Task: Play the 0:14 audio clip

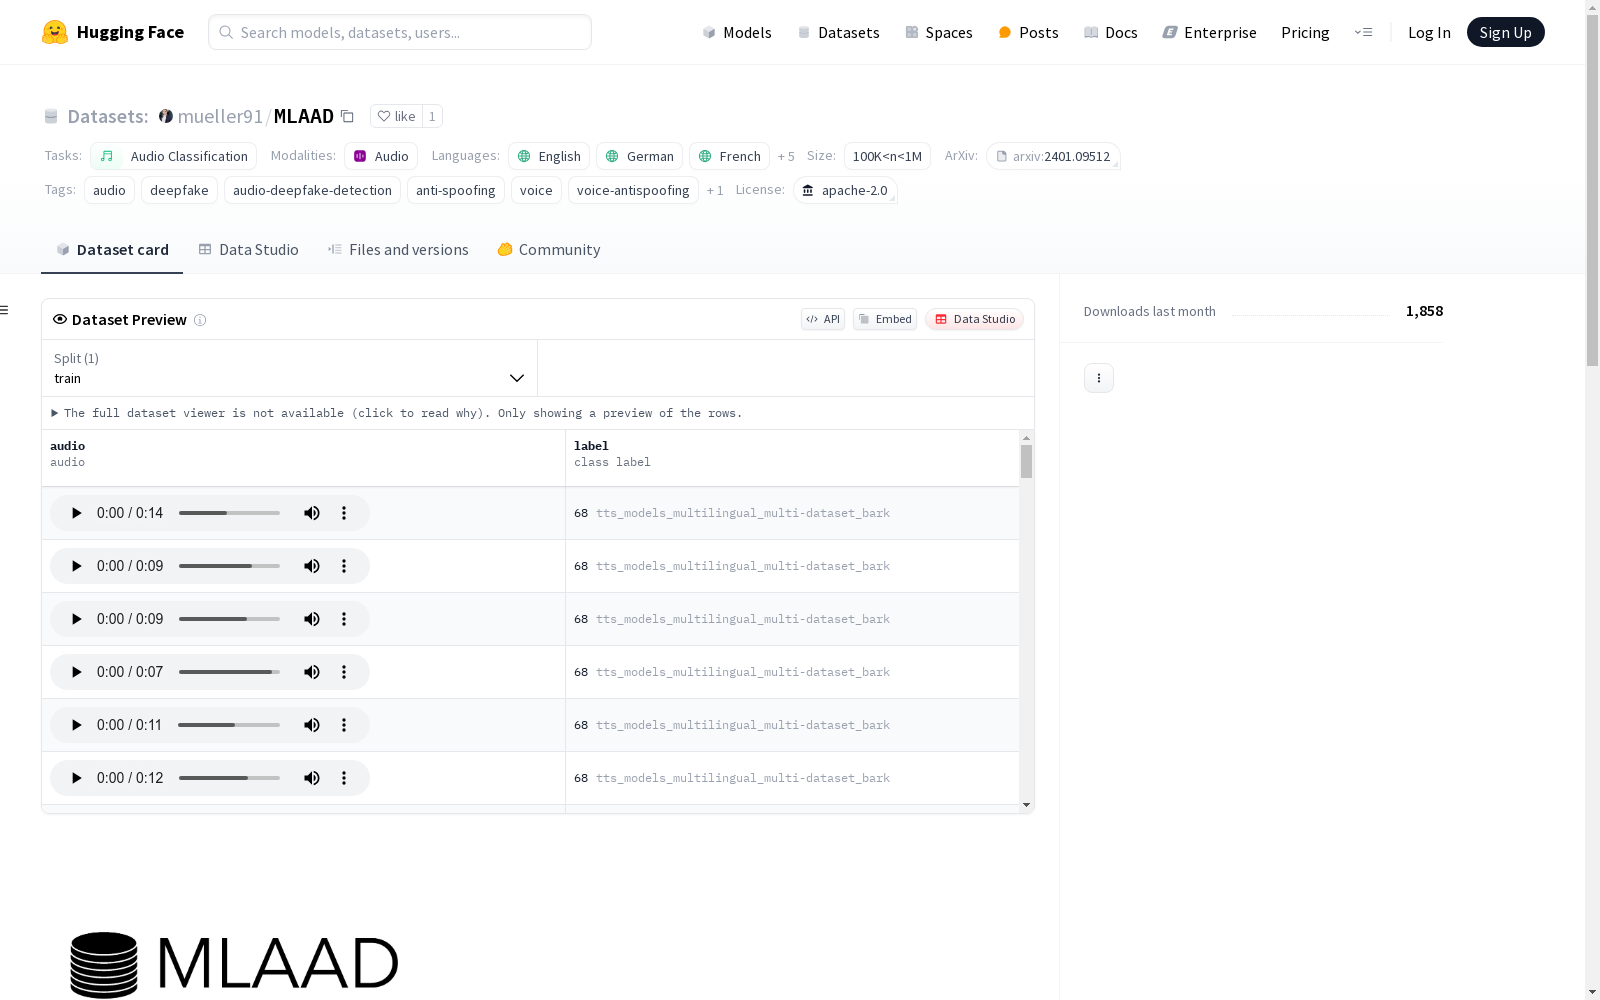Action: pos(76,513)
